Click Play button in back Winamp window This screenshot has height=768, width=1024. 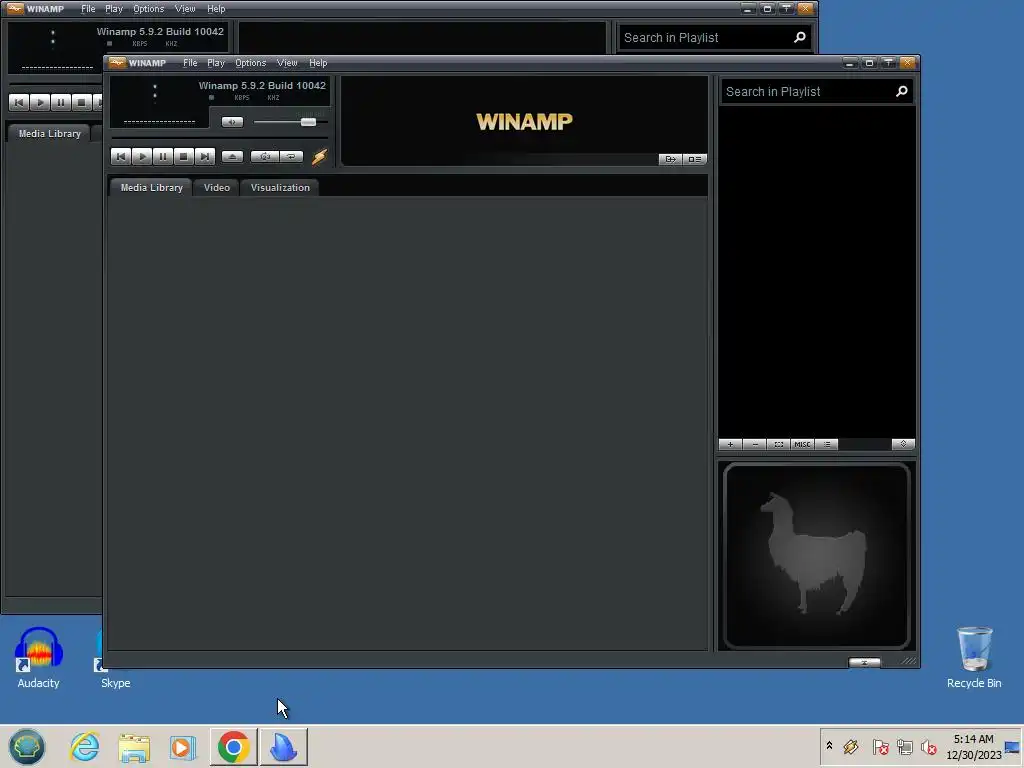tap(40, 103)
